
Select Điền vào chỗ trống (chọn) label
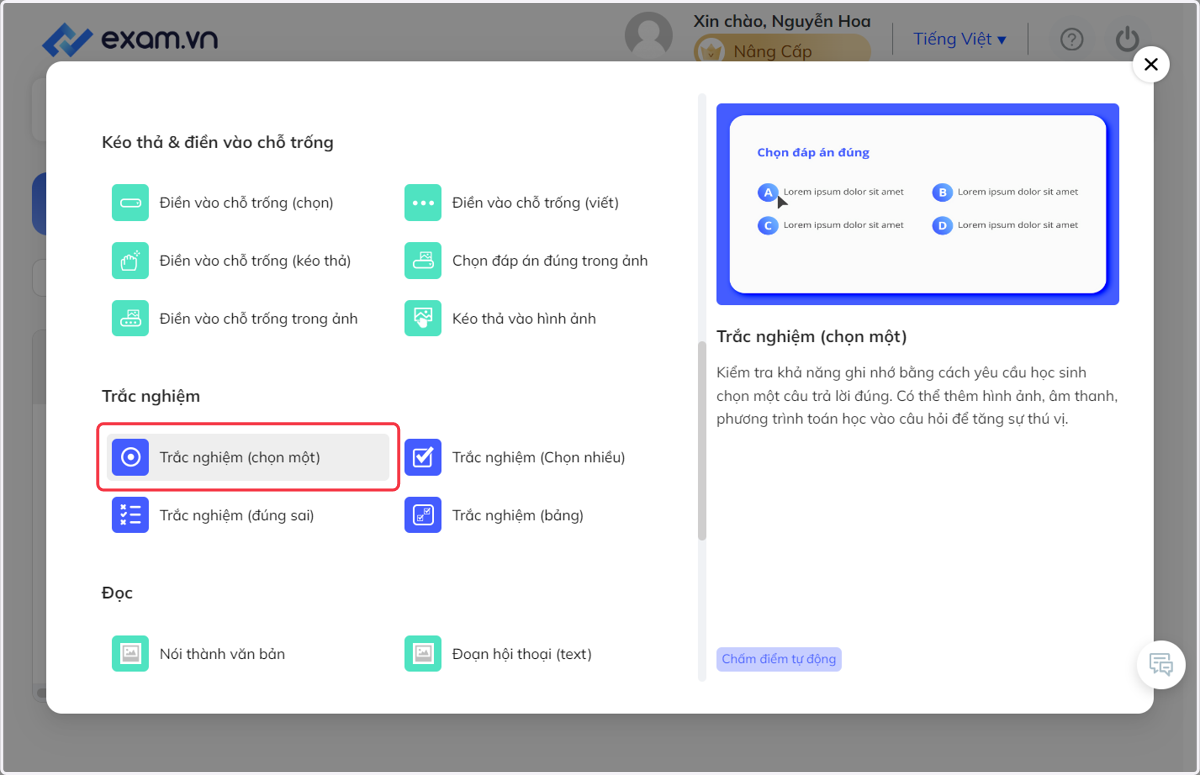tap(247, 203)
